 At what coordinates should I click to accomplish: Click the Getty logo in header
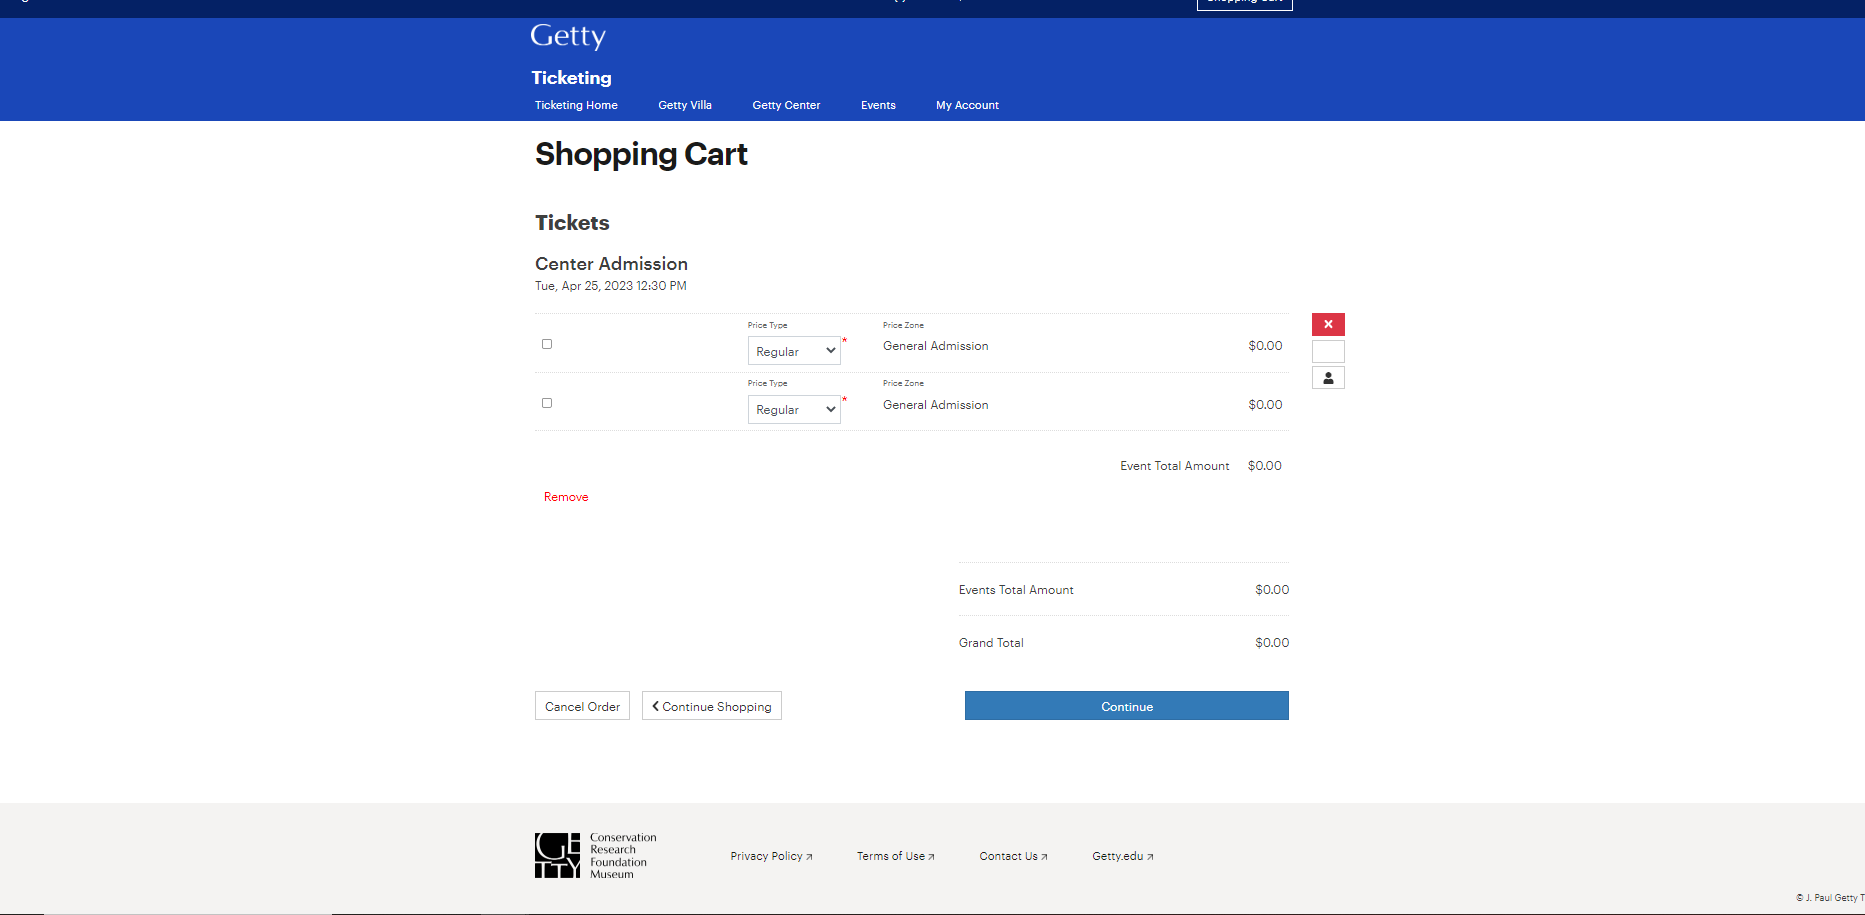[x=568, y=36]
